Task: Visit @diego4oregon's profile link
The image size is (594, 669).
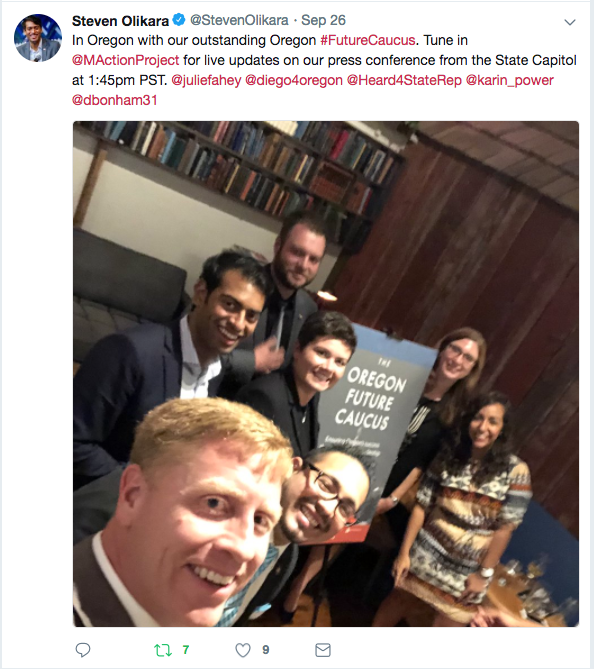Action: (294, 80)
